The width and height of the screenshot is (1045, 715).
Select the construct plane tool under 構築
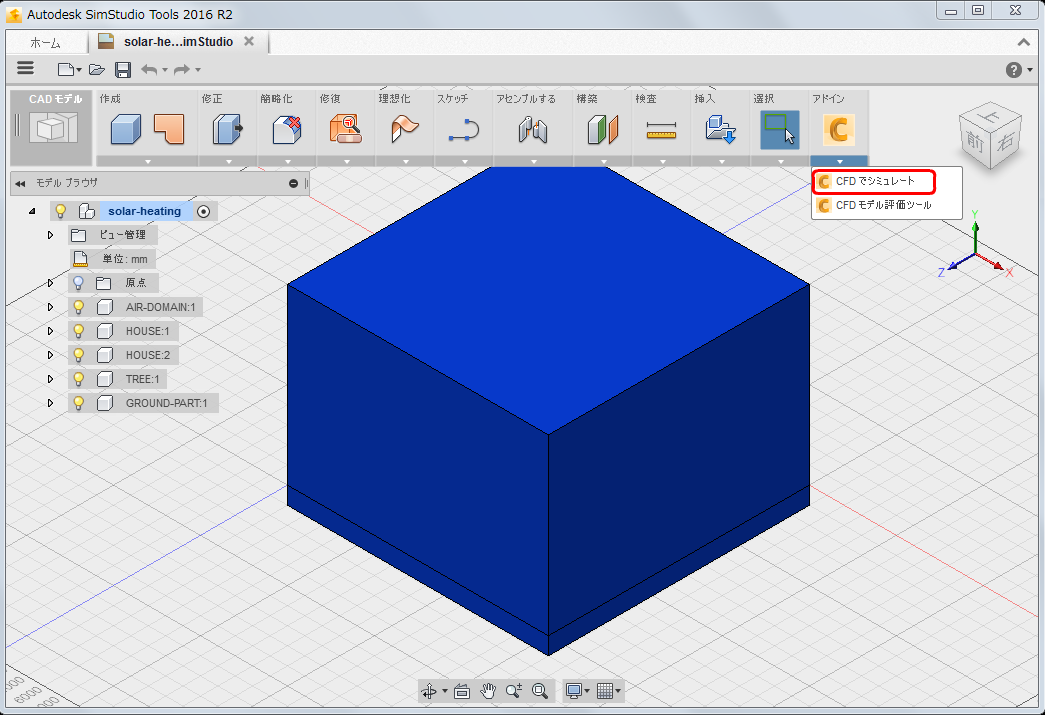603,129
